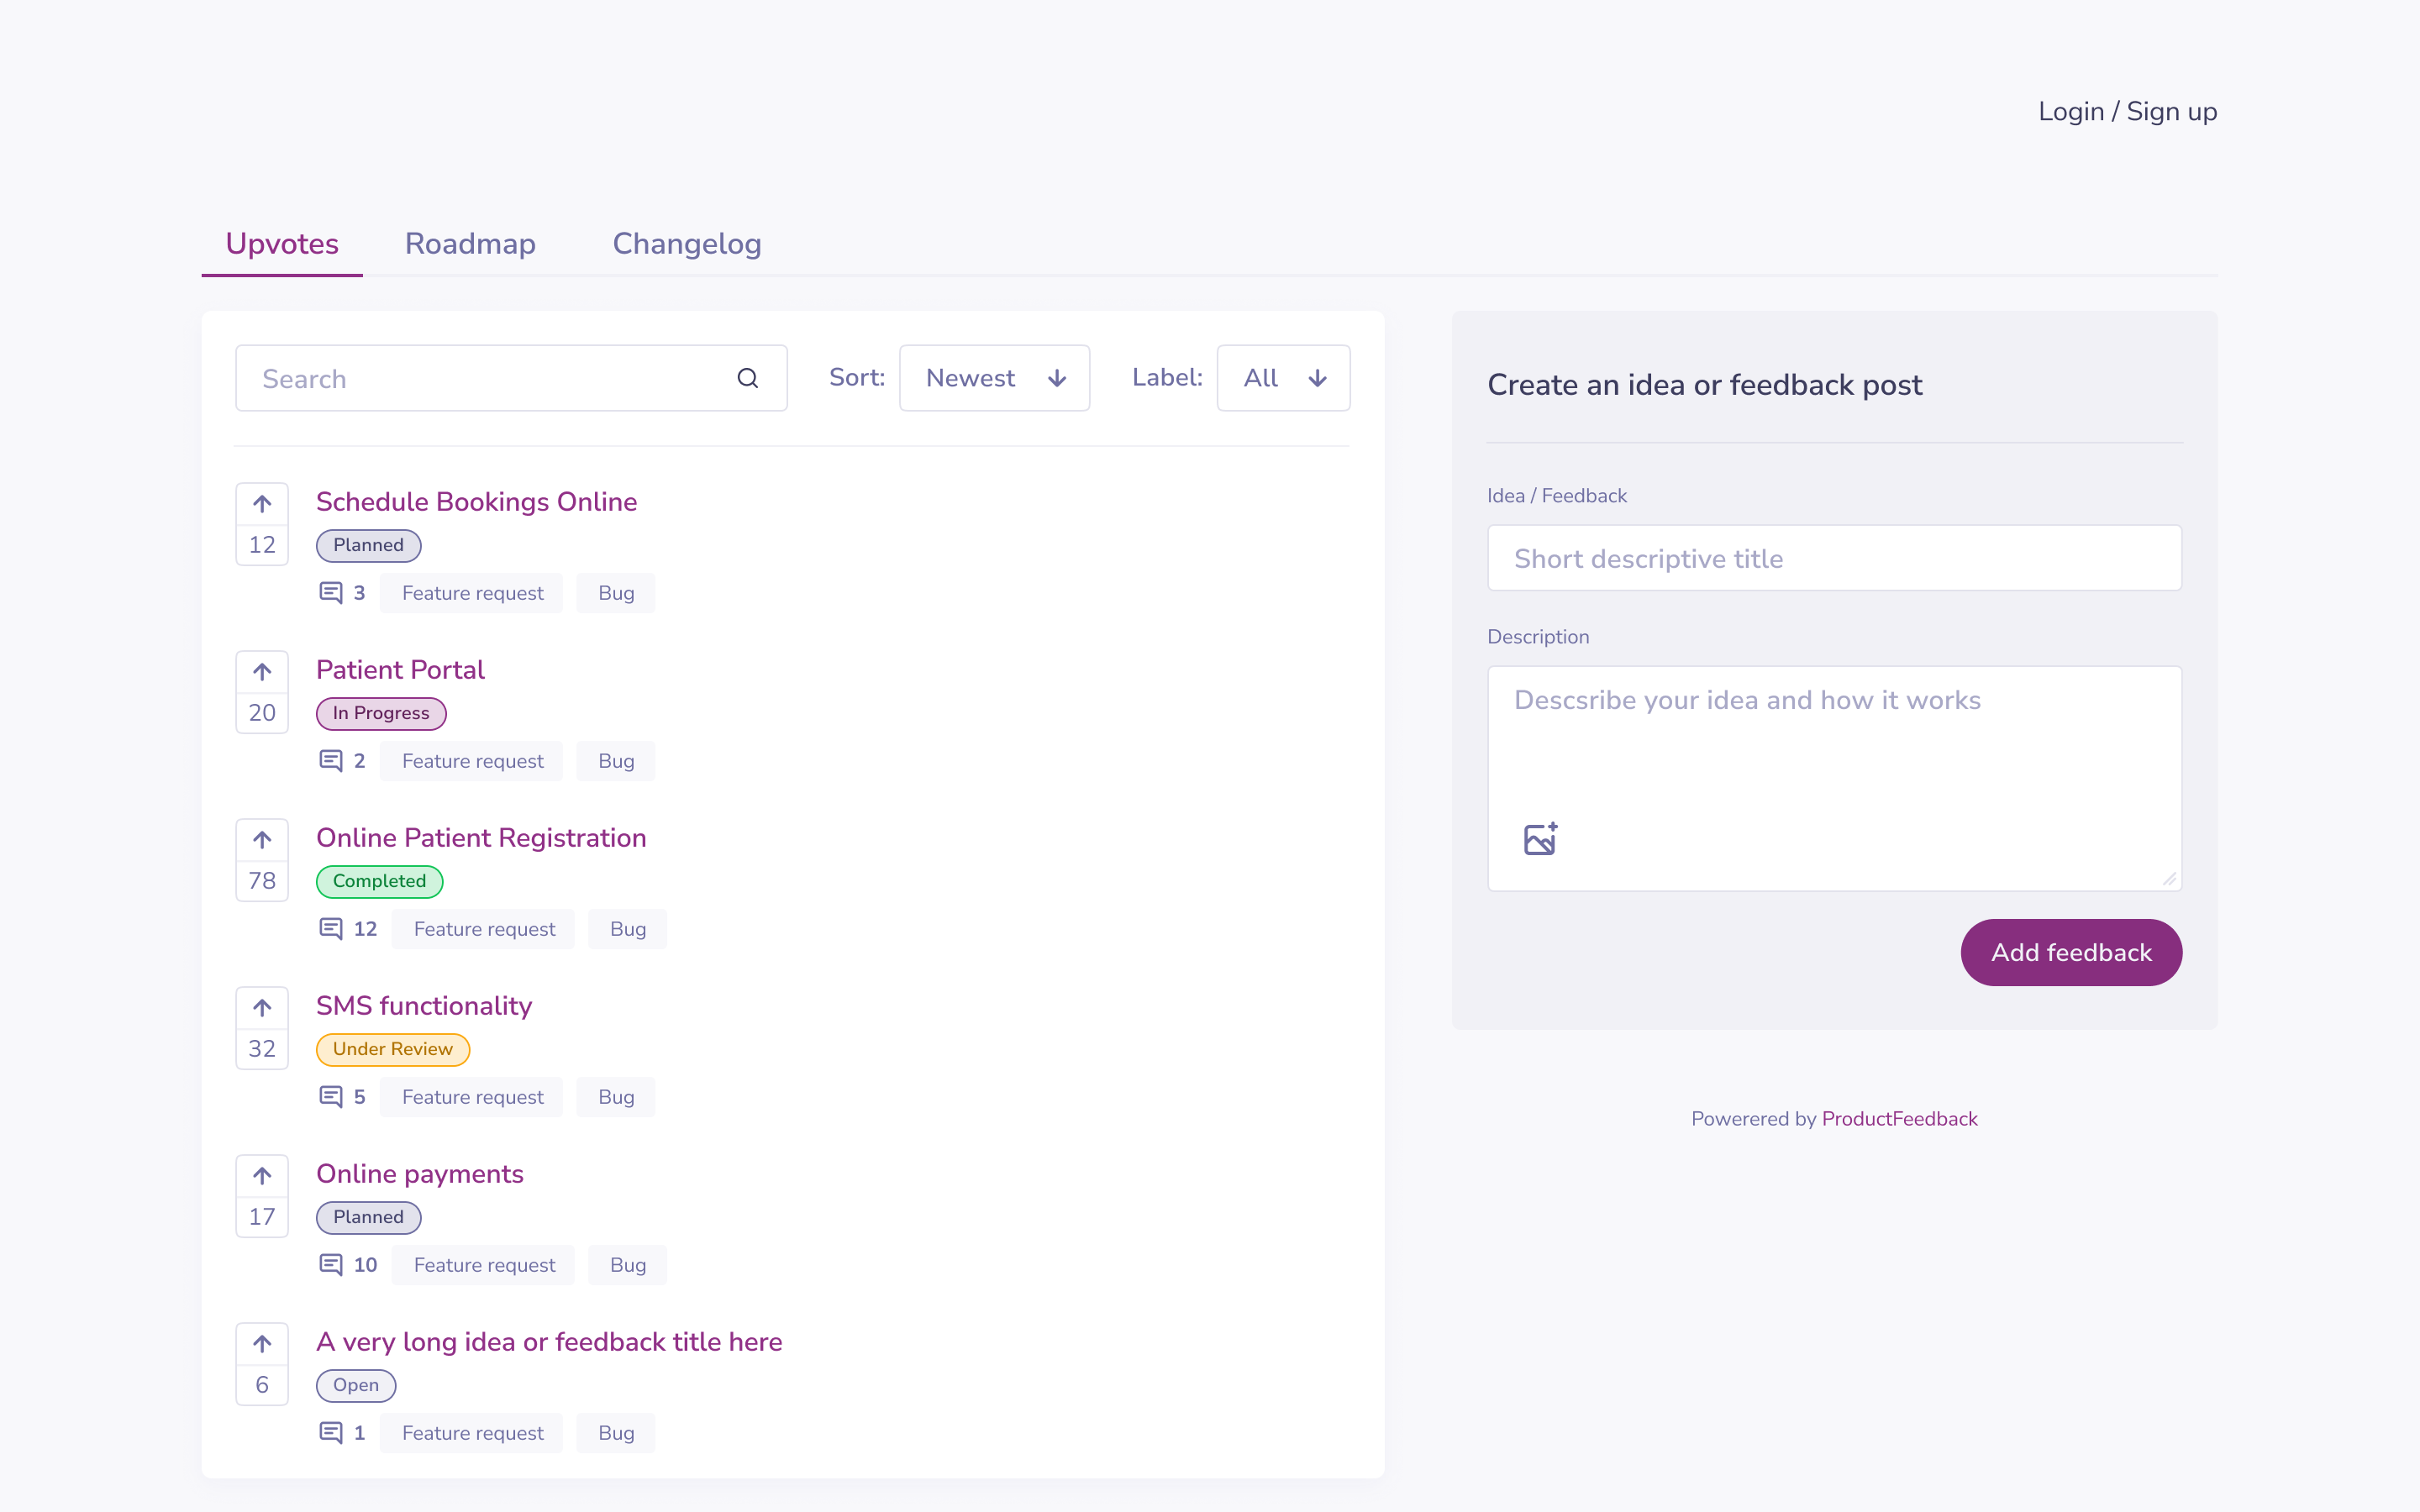This screenshot has width=2420, height=1512.
Task: Open Online payments post
Action: tap(420, 1174)
